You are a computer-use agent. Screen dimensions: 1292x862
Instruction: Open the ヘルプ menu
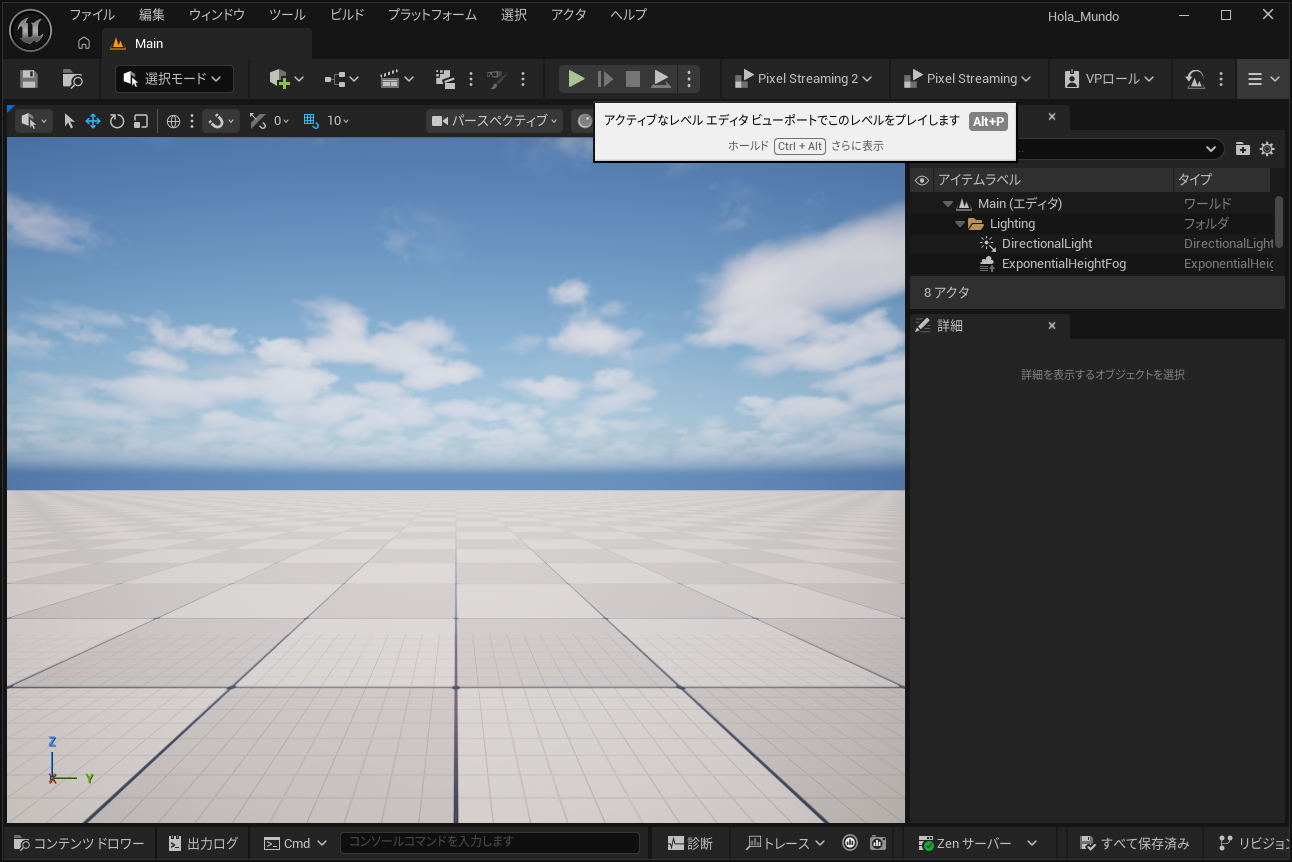629,15
